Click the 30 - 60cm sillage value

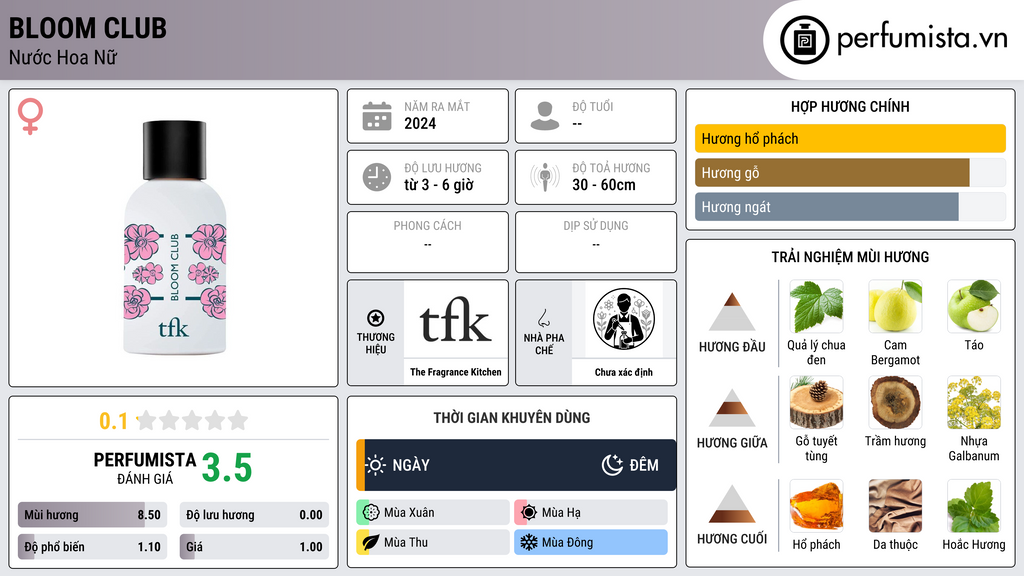coord(604,185)
